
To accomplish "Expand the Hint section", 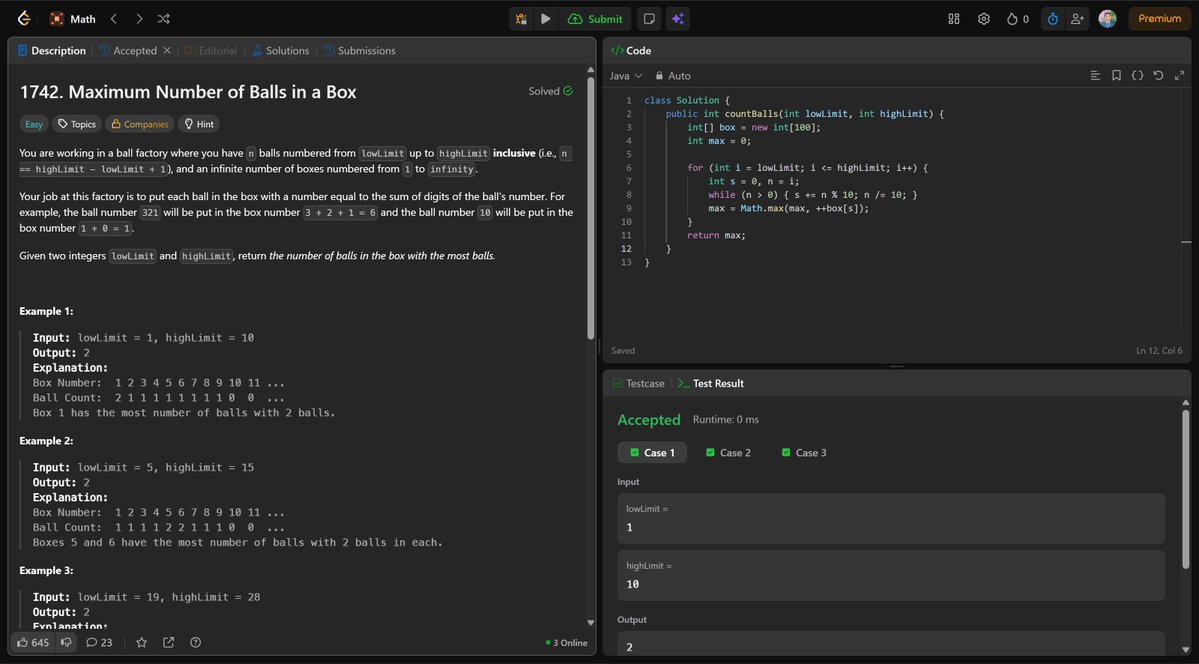I will 198,123.
